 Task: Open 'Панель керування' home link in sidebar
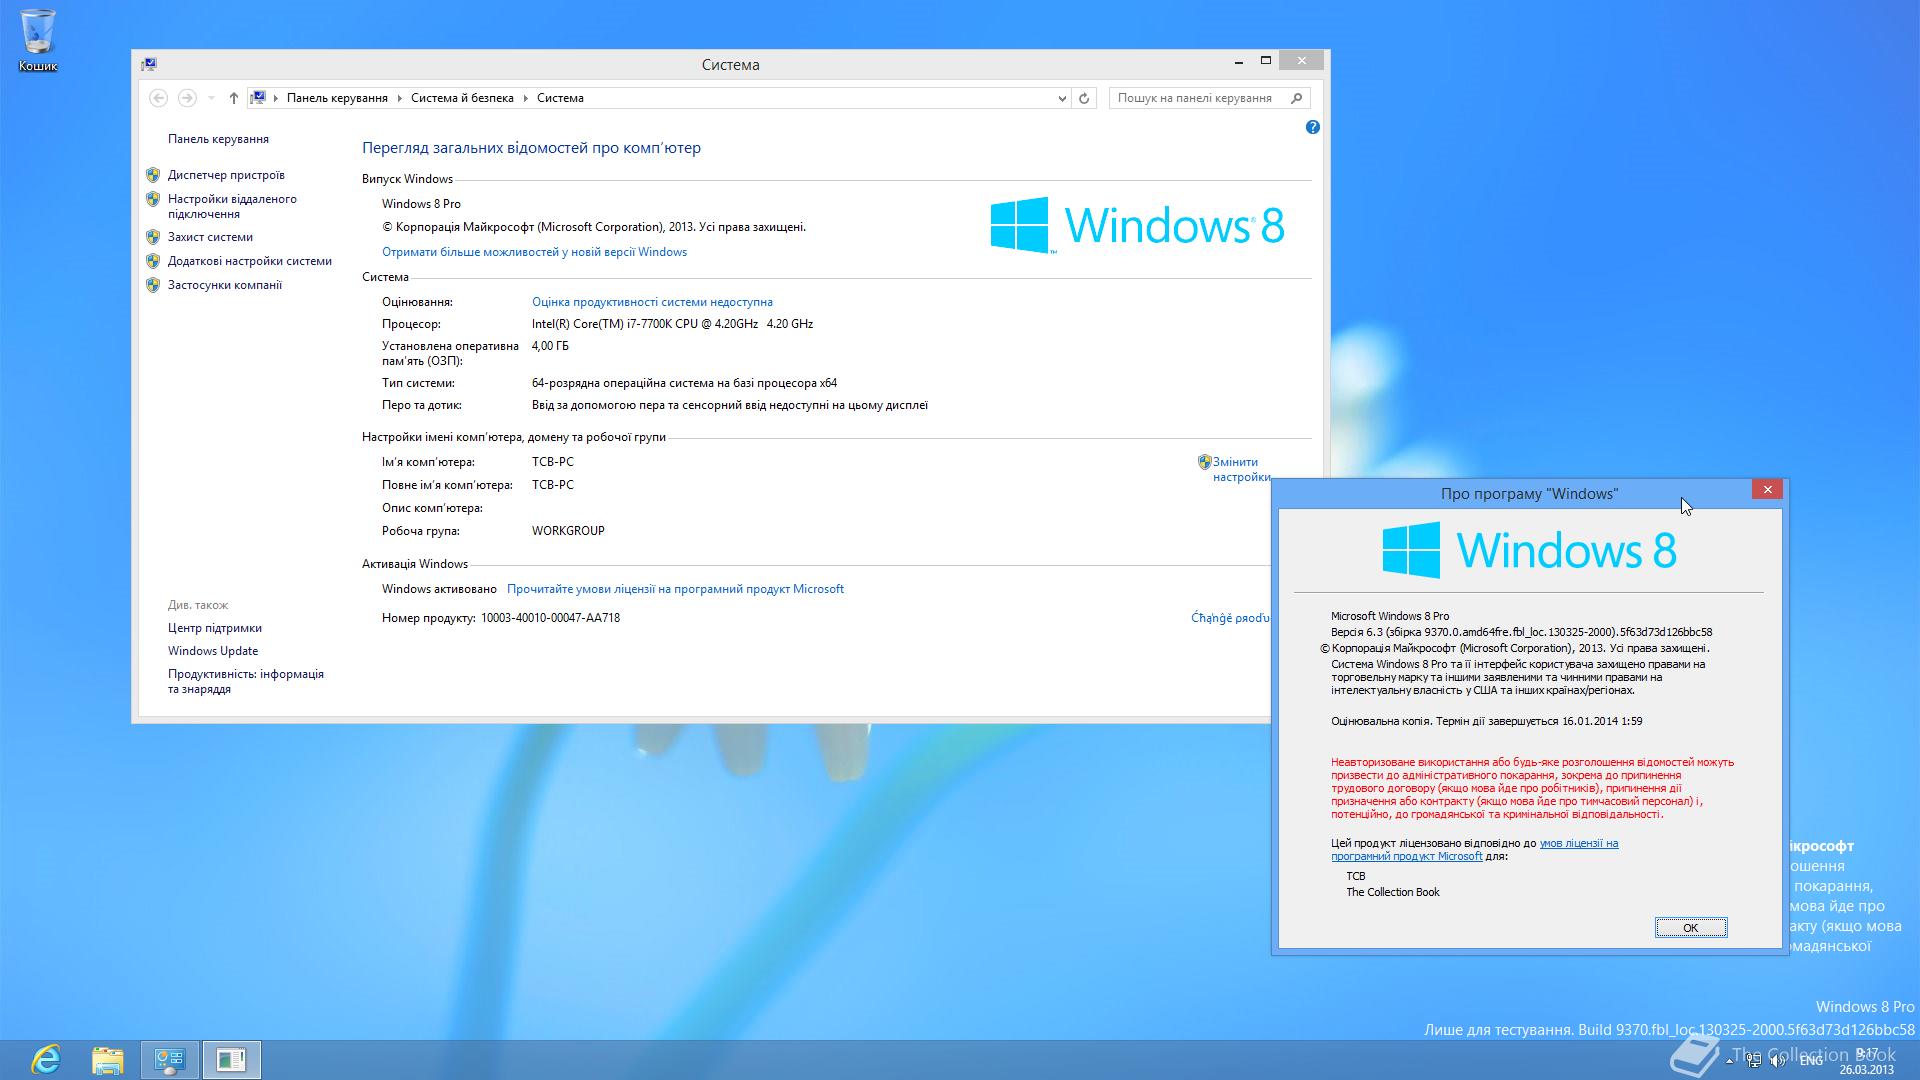click(218, 139)
